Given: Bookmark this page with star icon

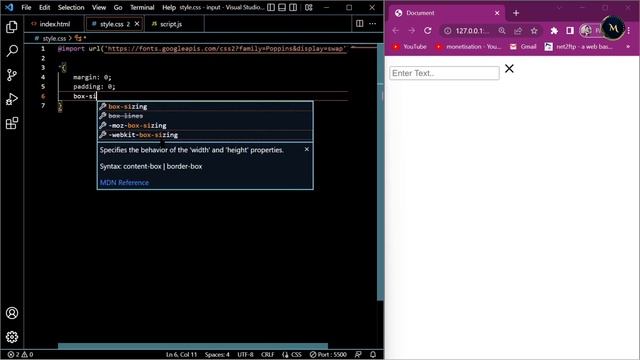Looking at the screenshot, I should pos(534,31).
